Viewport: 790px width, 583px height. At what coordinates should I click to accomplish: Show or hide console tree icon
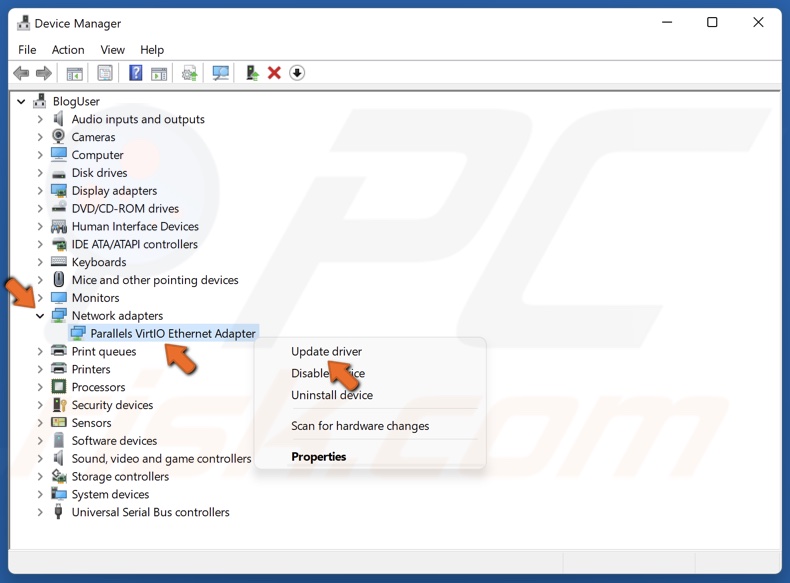coord(75,74)
